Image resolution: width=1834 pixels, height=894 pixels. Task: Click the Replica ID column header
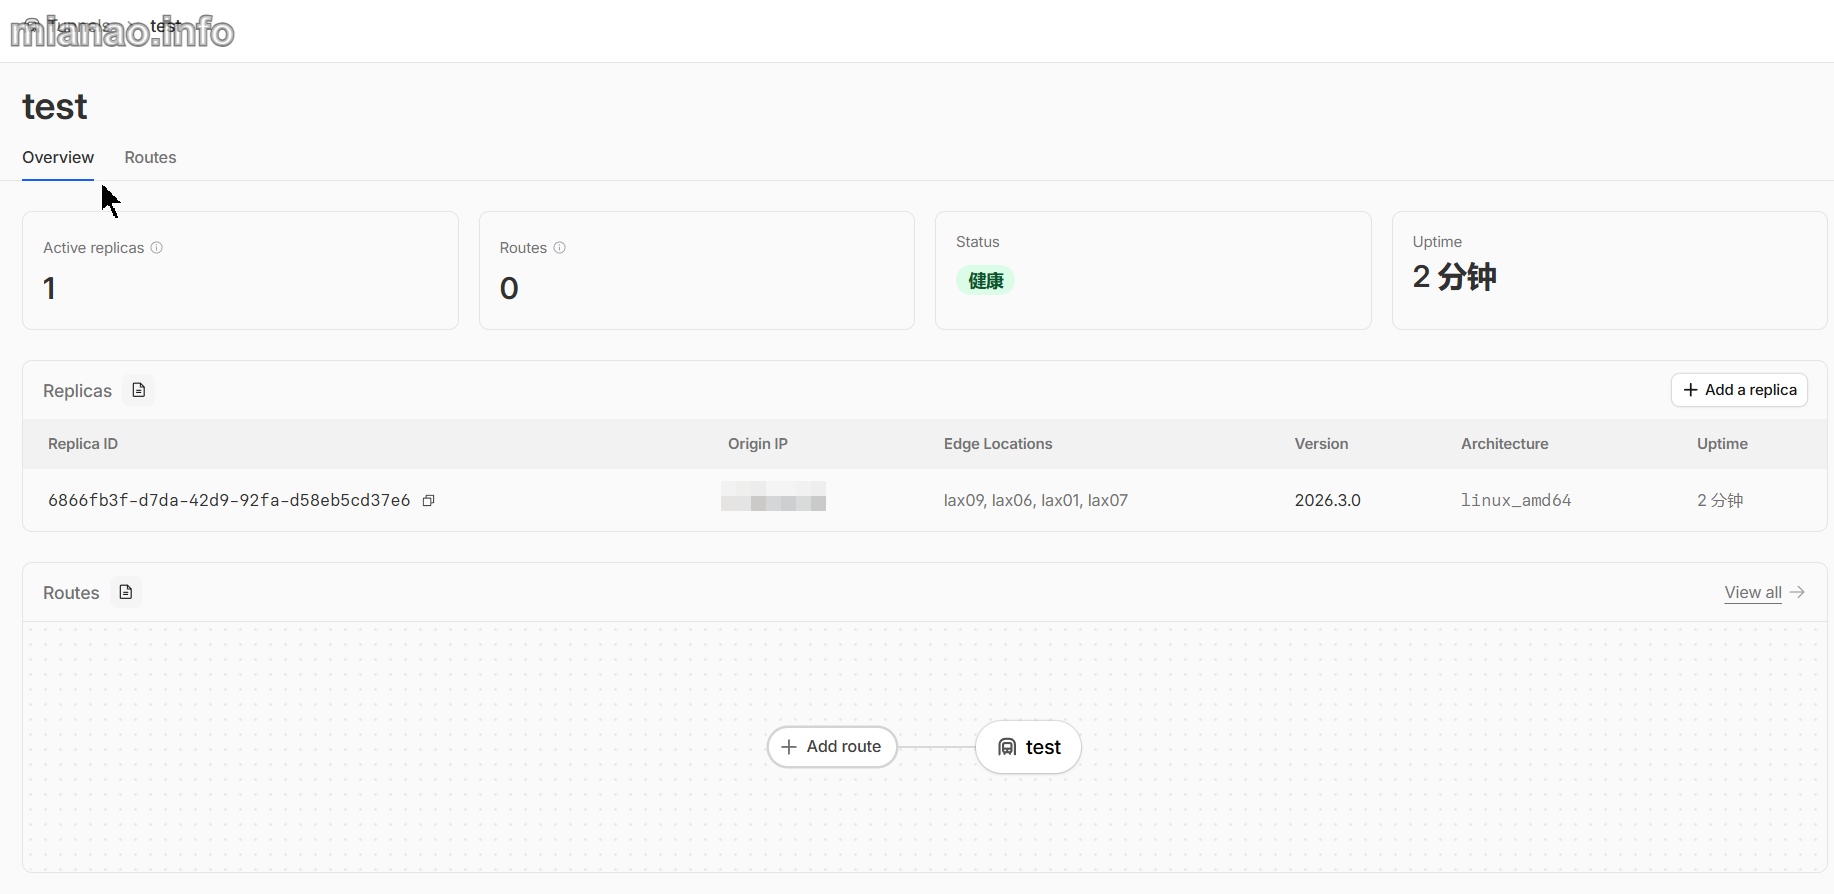(83, 444)
